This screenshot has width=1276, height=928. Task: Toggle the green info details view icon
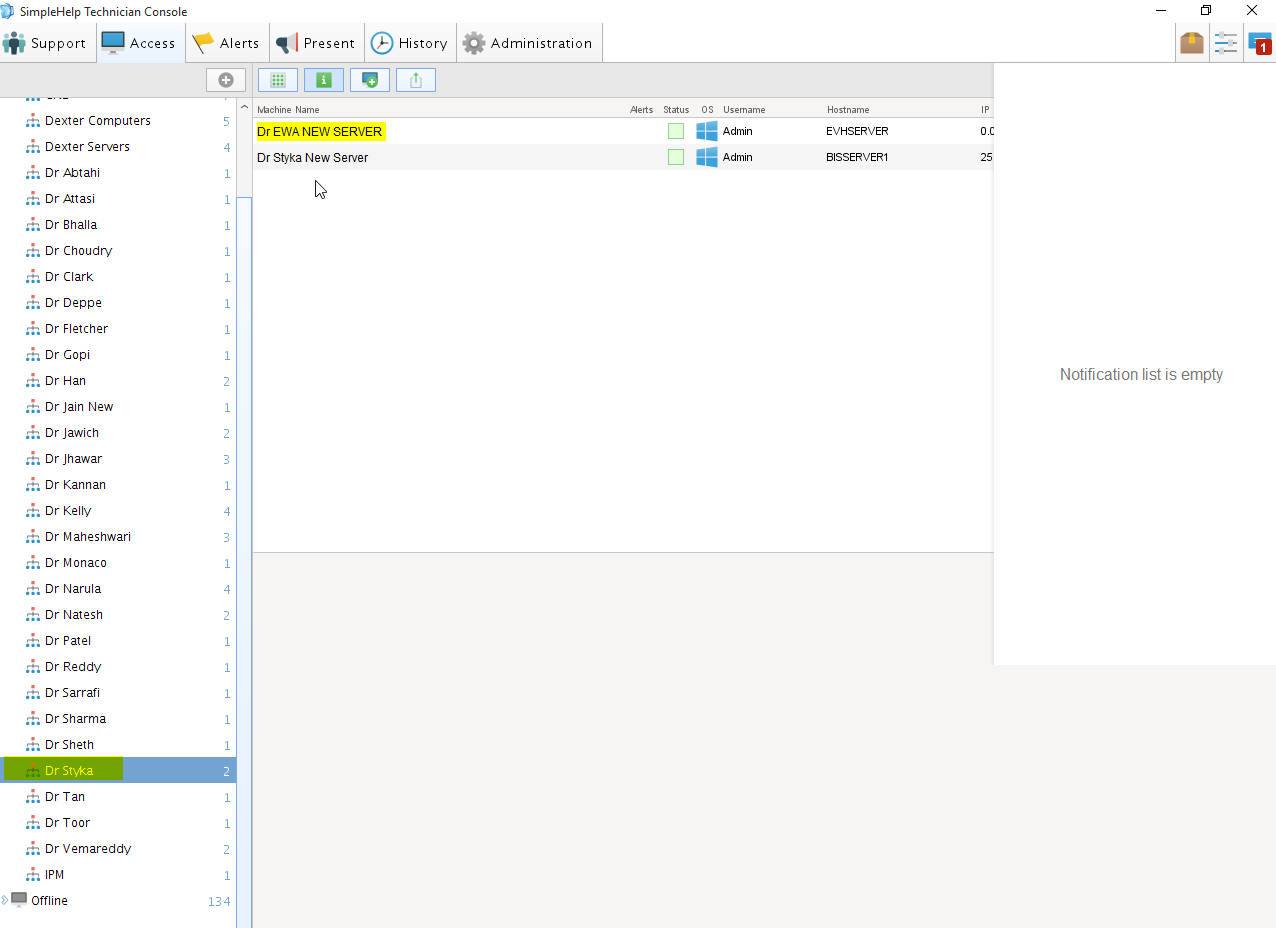coord(324,80)
